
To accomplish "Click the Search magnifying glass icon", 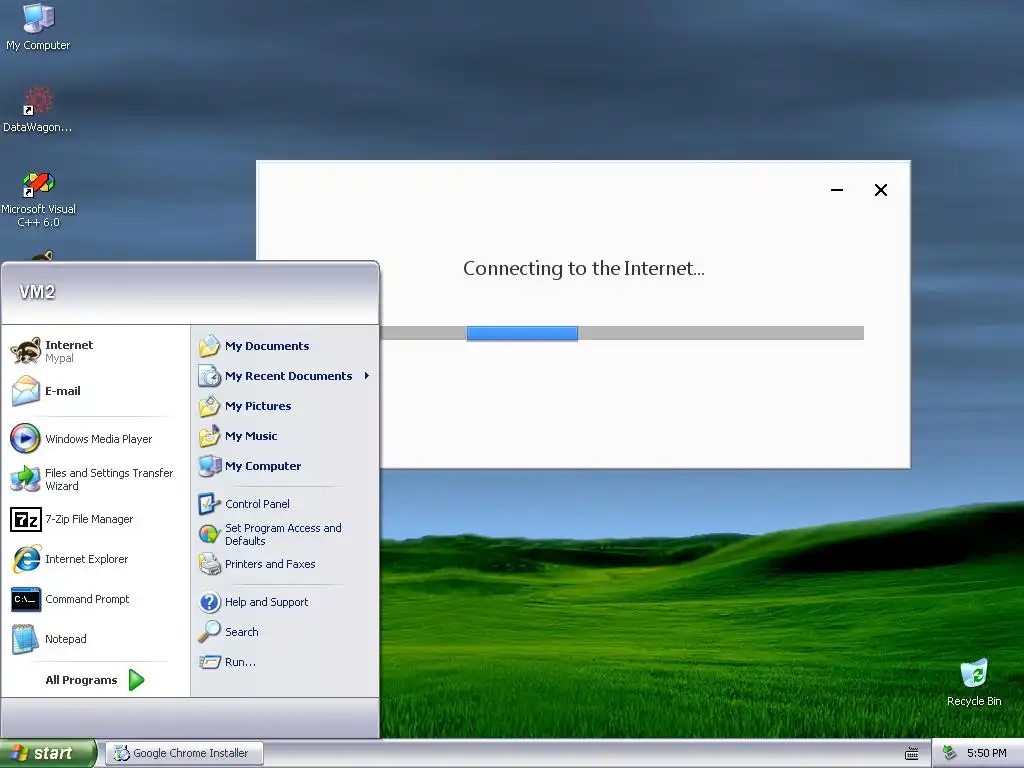I will tap(210, 632).
